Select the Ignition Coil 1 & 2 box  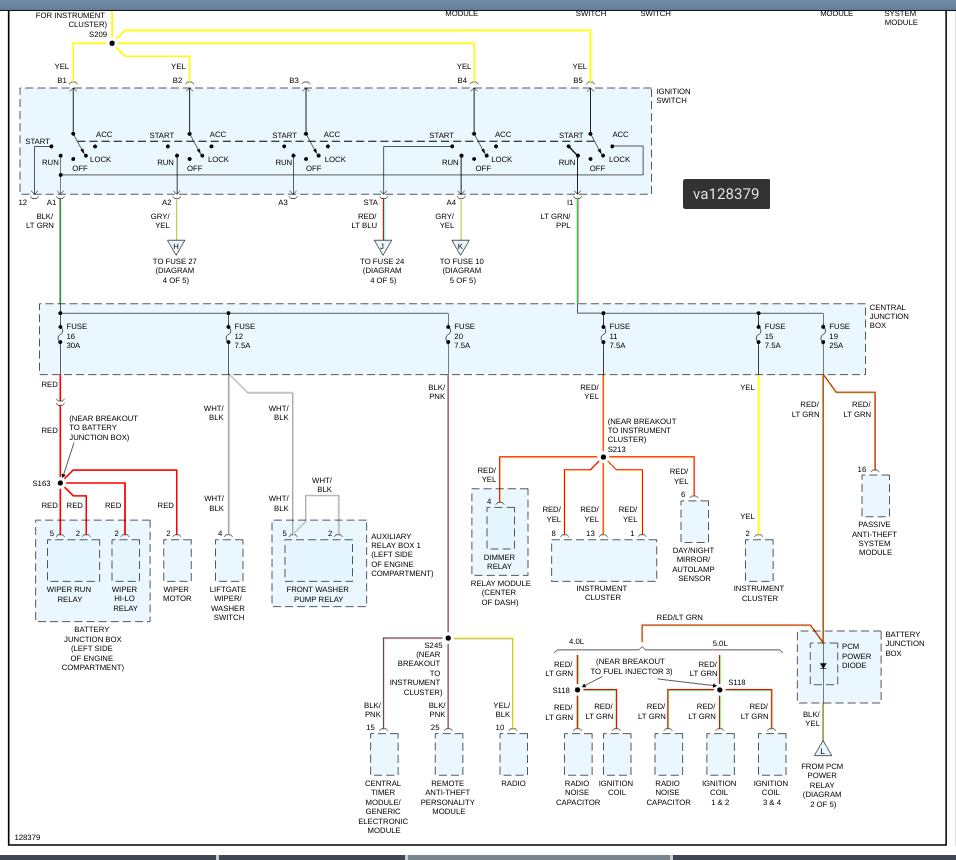[721, 755]
